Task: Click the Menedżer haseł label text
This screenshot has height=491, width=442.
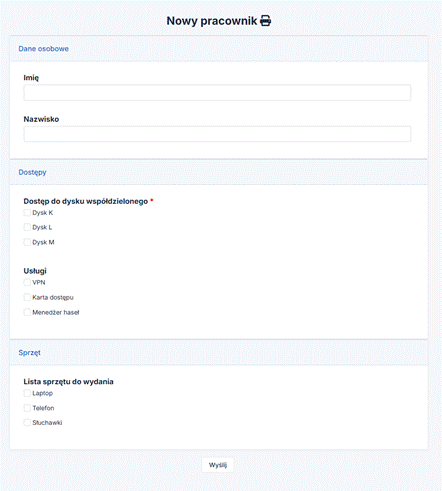Action: 56,312
